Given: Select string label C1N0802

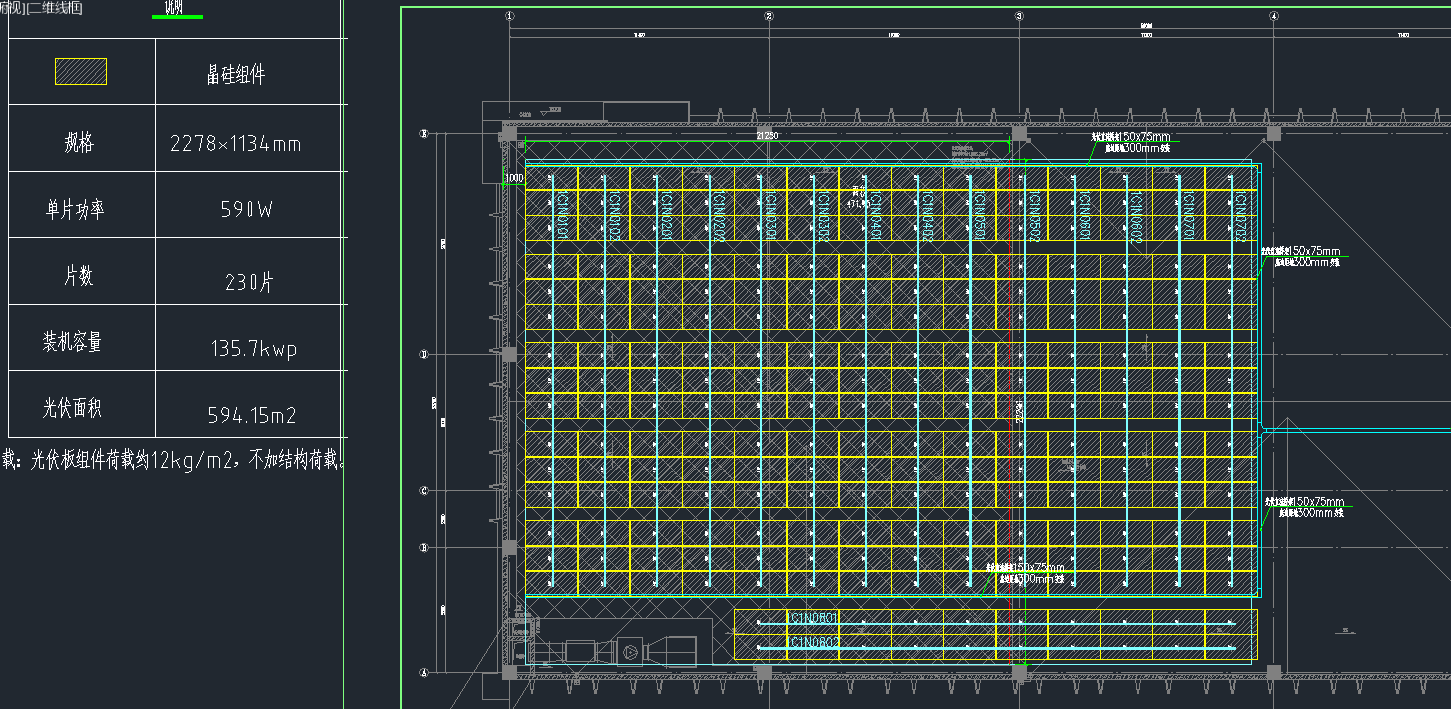Looking at the screenshot, I should (811, 642).
